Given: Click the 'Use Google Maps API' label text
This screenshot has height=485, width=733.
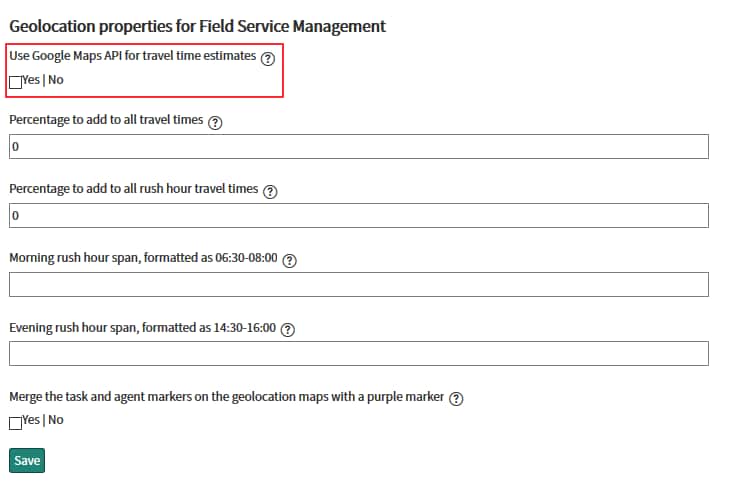Looking at the screenshot, I should pos(132,57).
